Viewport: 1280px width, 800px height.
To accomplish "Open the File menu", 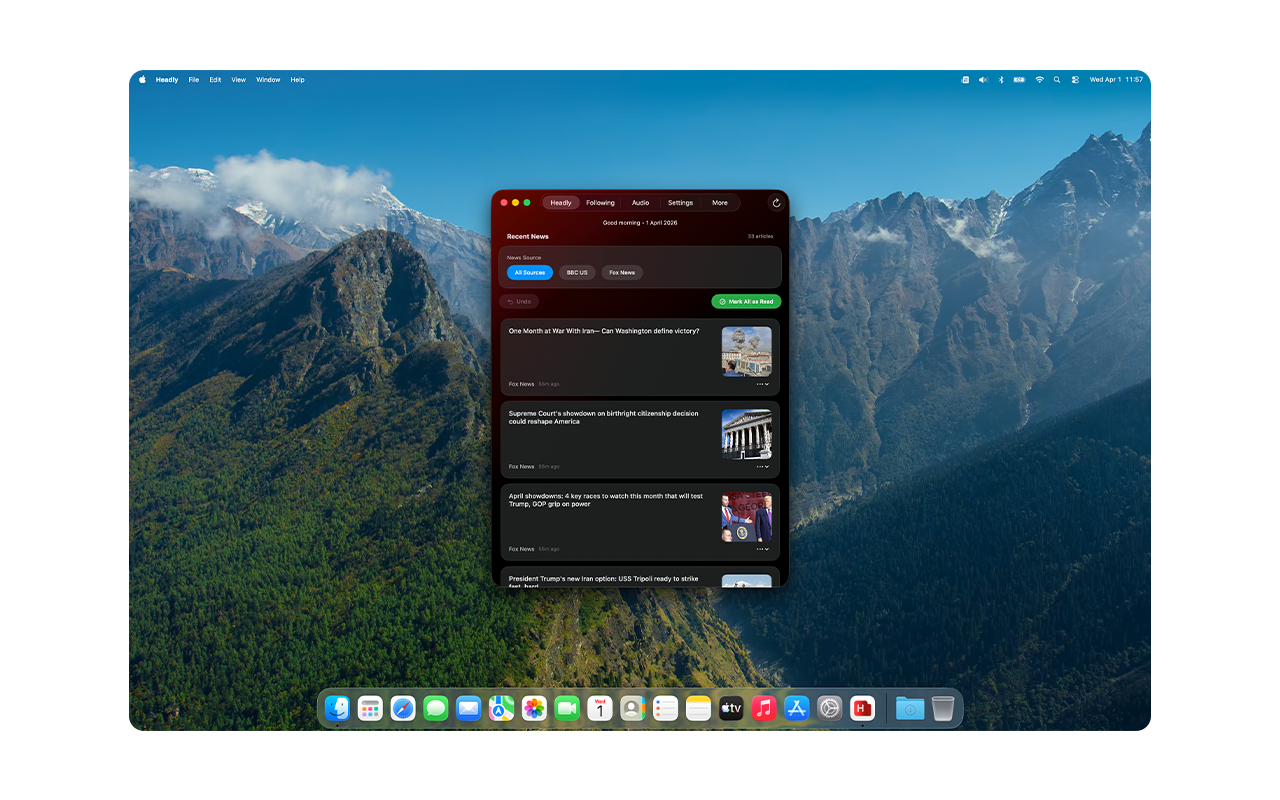I will coord(194,80).
